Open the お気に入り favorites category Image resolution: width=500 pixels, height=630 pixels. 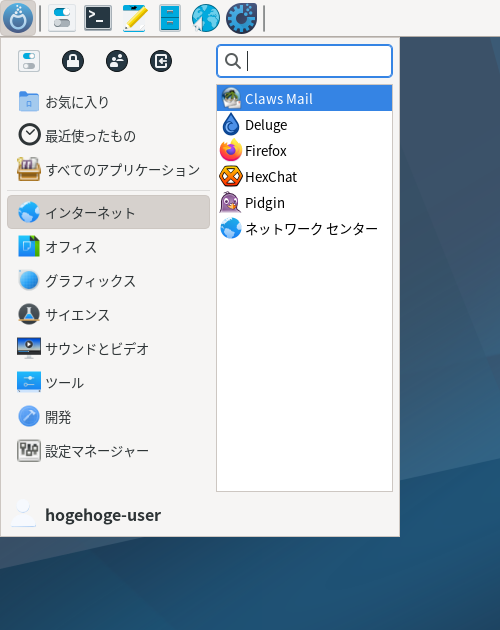(109, 102)
